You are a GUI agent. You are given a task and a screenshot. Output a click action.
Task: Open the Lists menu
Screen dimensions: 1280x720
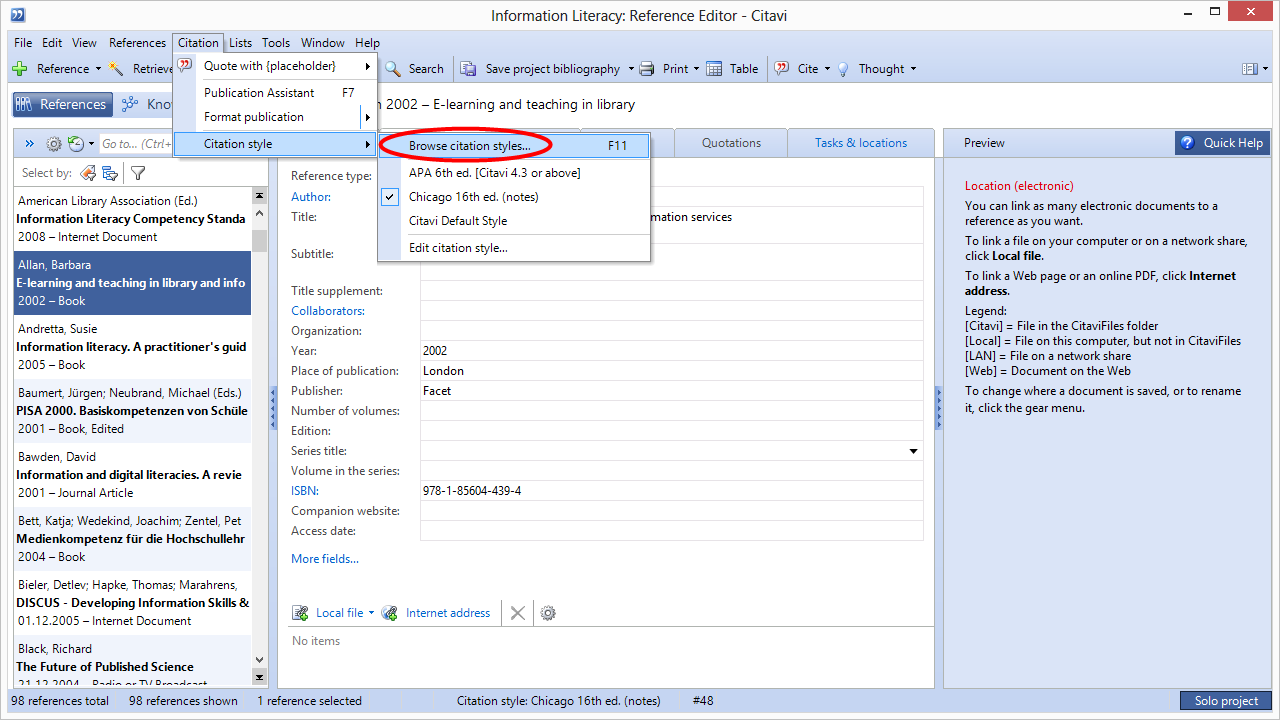(x=240, y=43)
